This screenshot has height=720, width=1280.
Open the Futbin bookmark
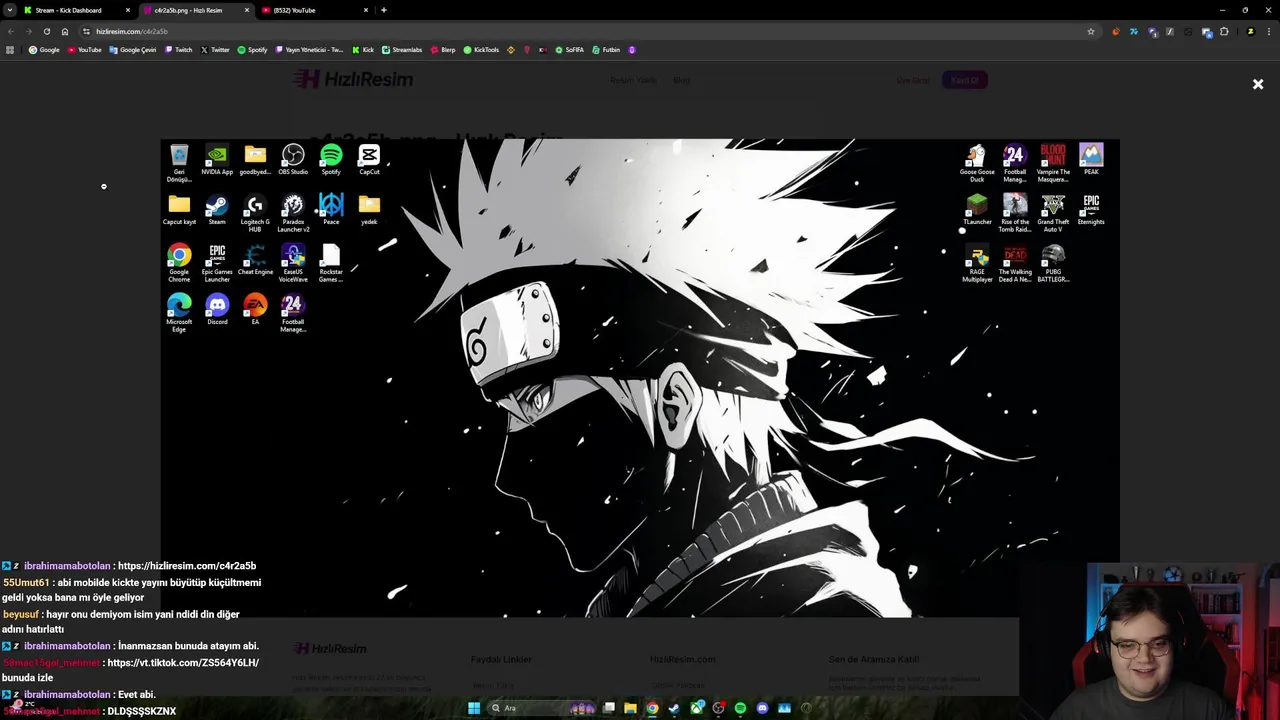click(606, 49)
